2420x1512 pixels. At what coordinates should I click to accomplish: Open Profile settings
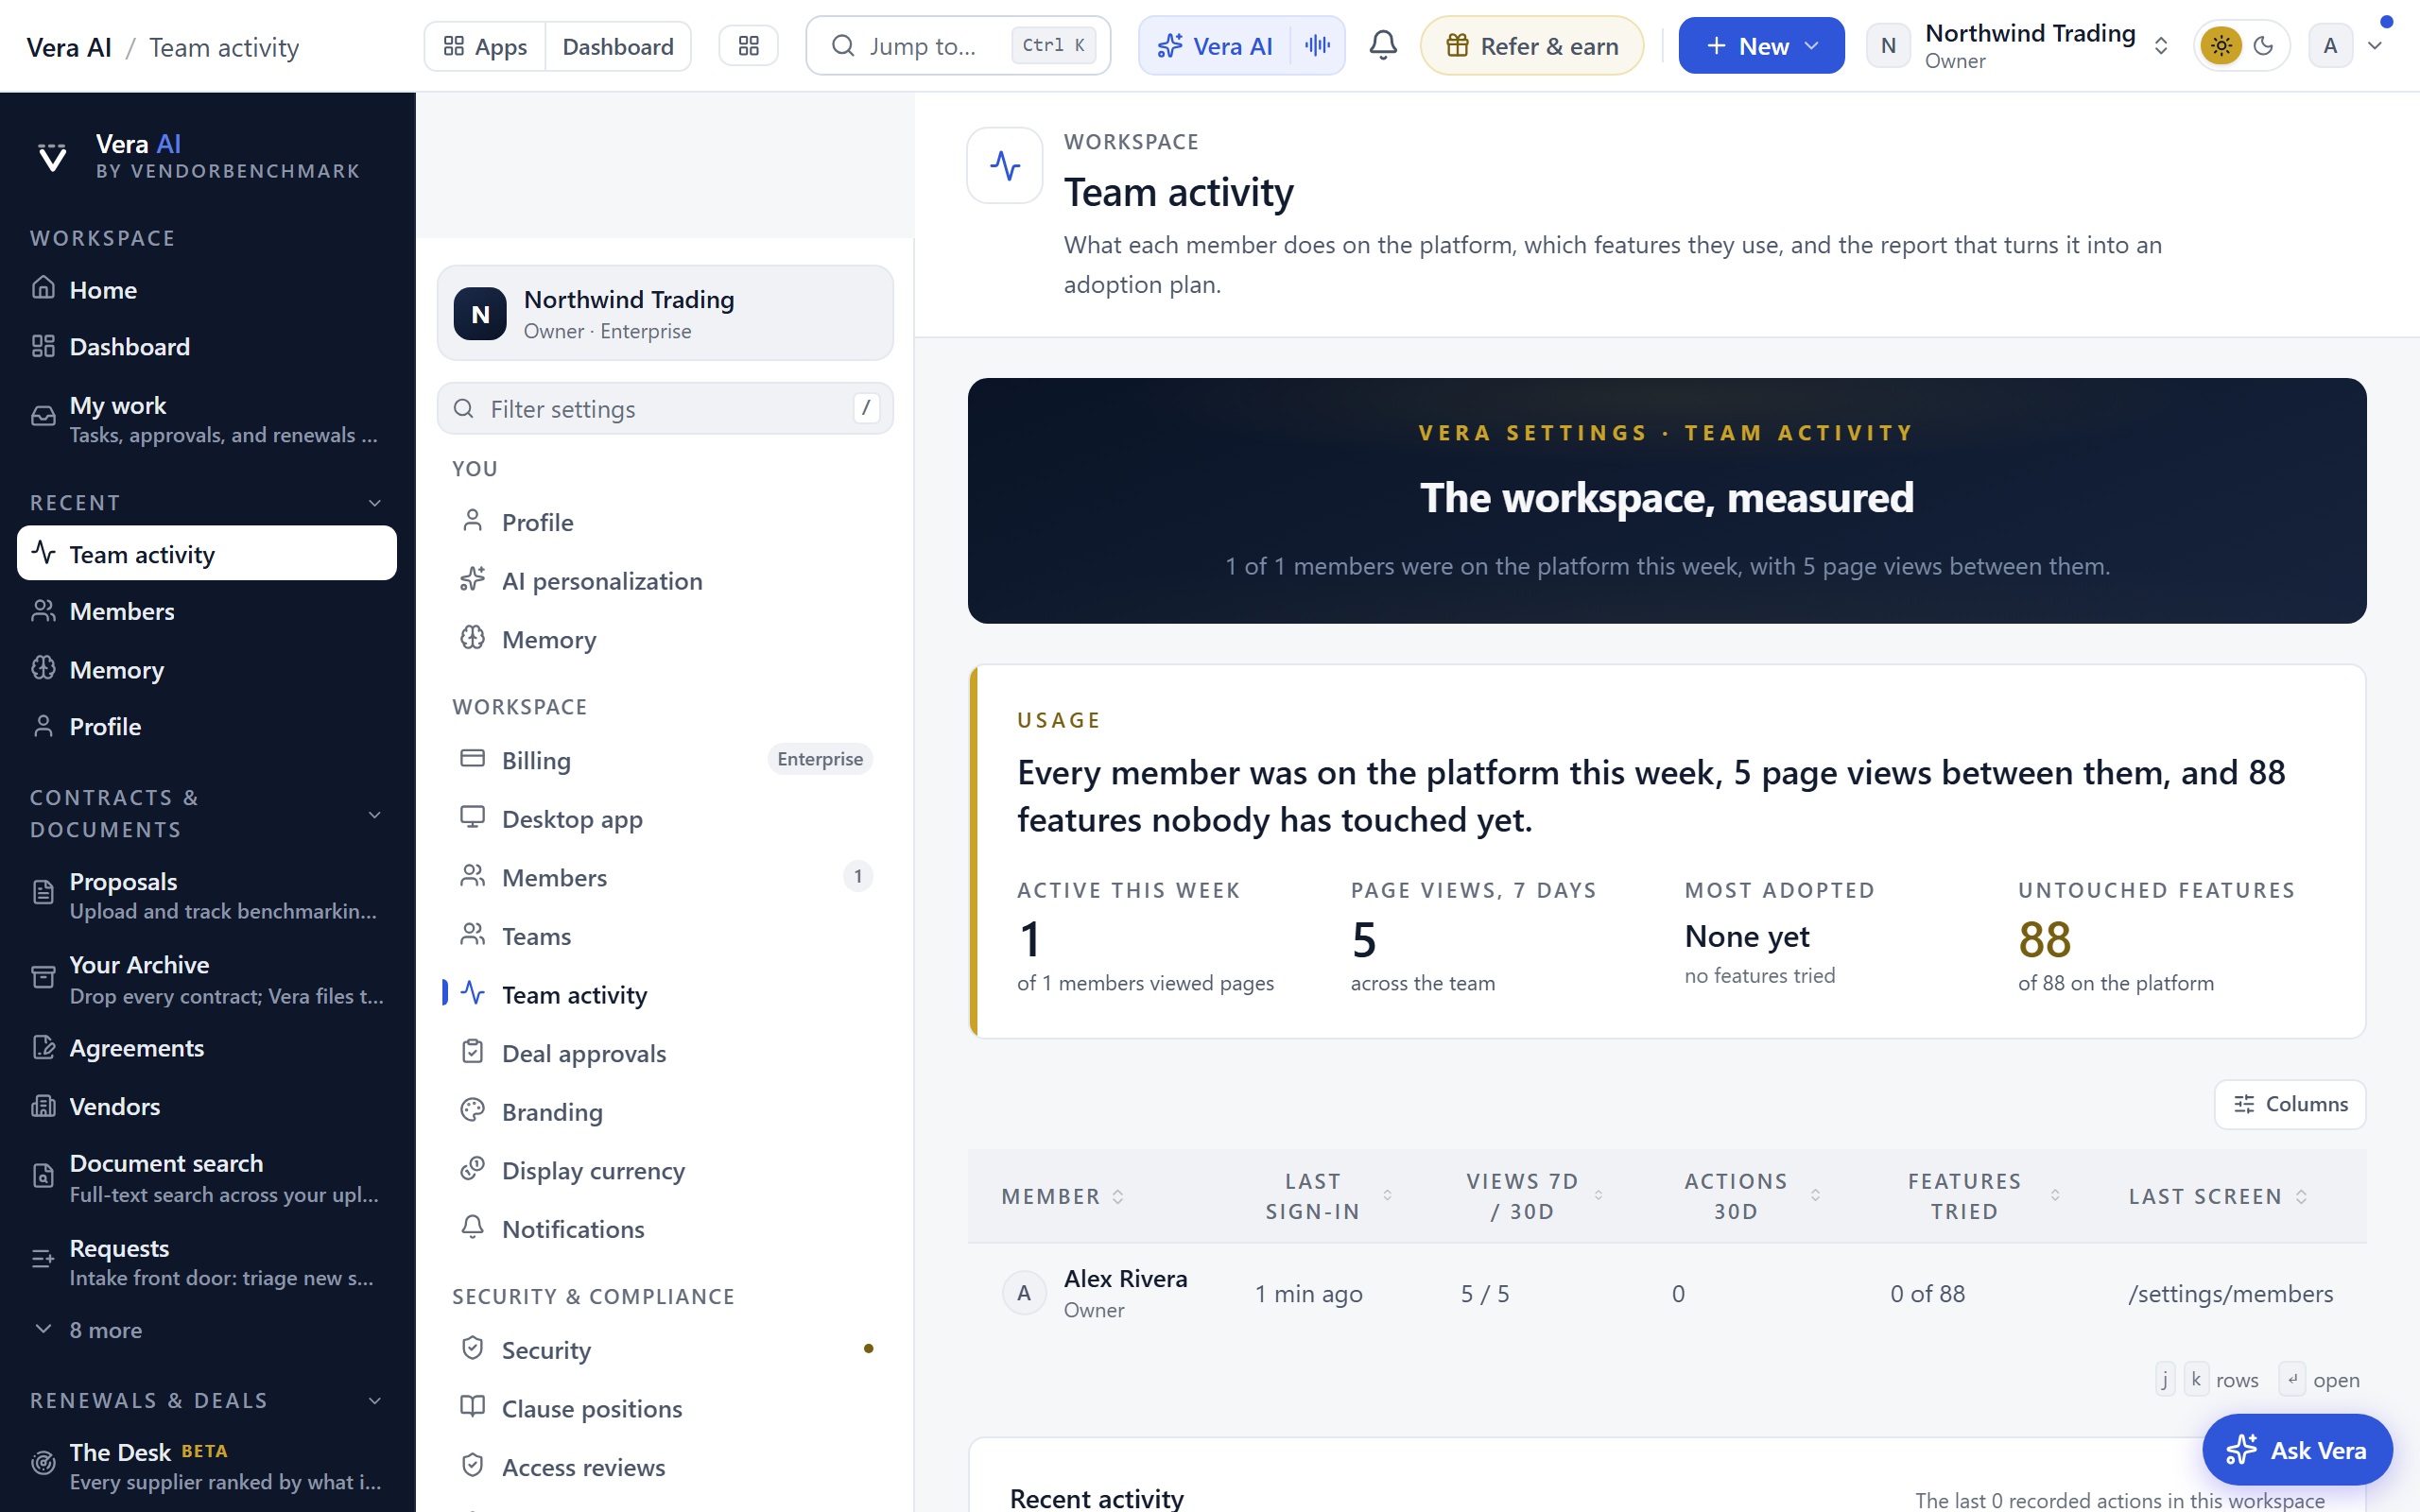[x=665, y=522]
